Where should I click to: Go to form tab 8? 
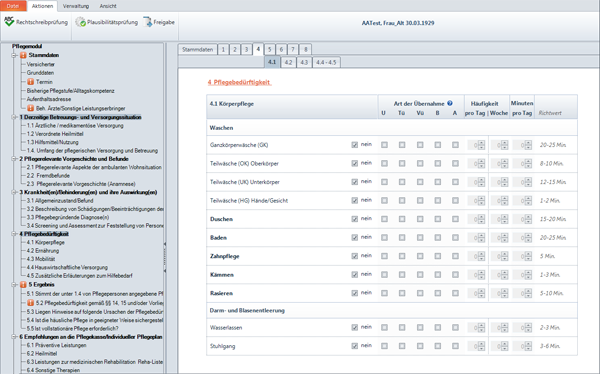(305, 49)
